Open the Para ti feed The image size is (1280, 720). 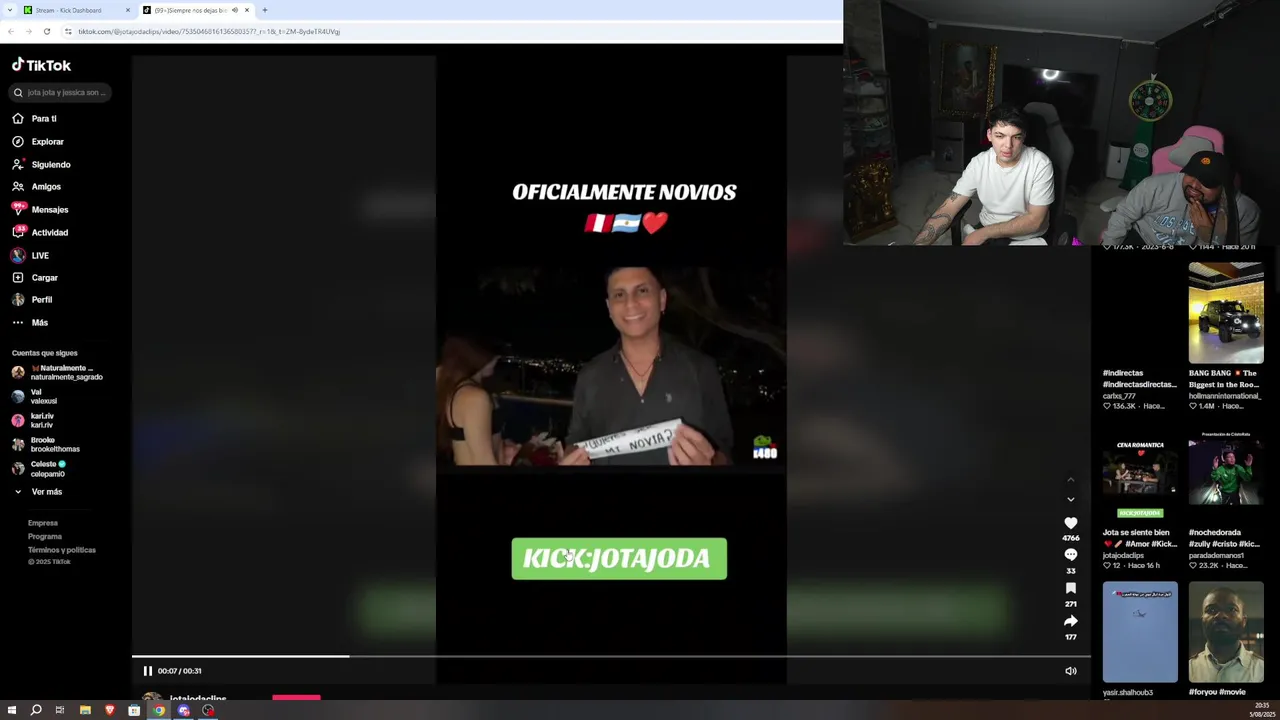(44, 118)
